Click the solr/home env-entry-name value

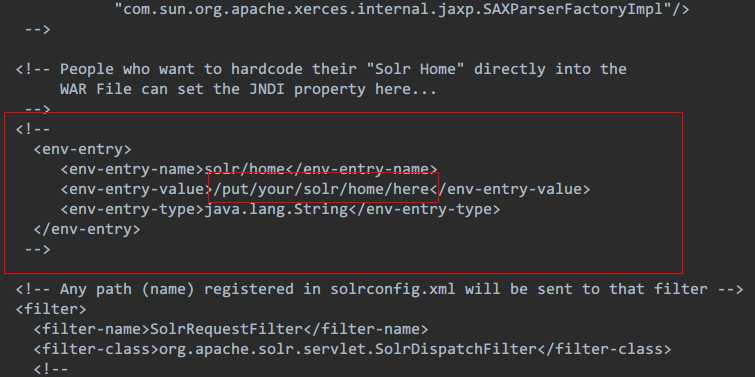[245, 169]
